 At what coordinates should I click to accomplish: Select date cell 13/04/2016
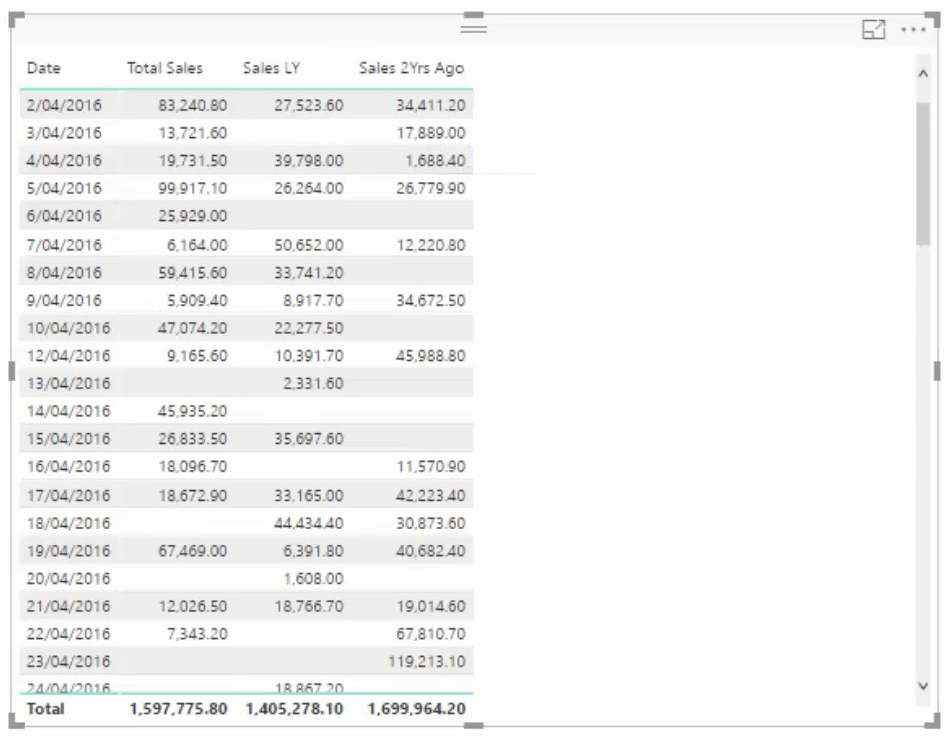pyautogui.click(x=68, y=385)
